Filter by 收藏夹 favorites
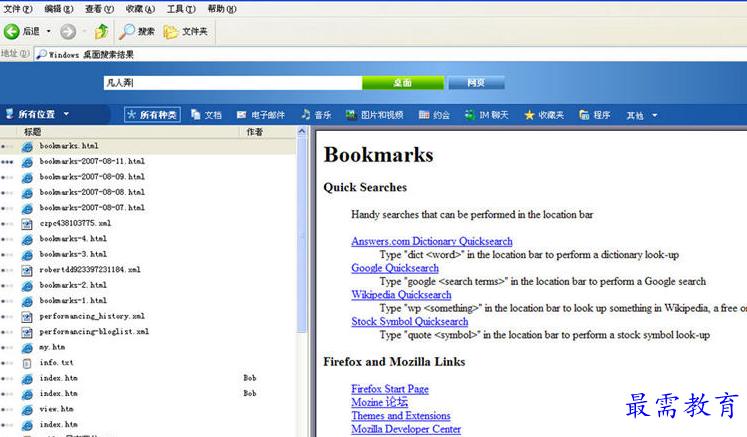This screenshot has width=747, height=437. pos(544,115)
